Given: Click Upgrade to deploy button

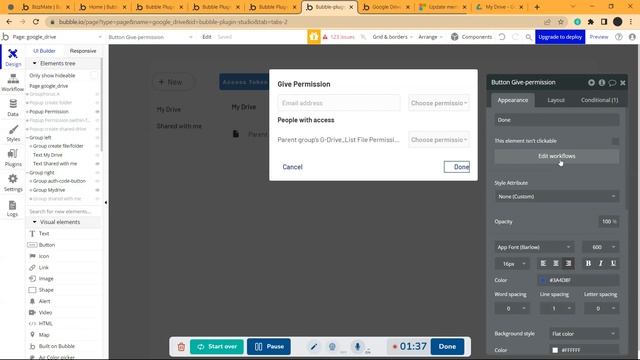Looking at the screenshot, I should click(560, 37).
